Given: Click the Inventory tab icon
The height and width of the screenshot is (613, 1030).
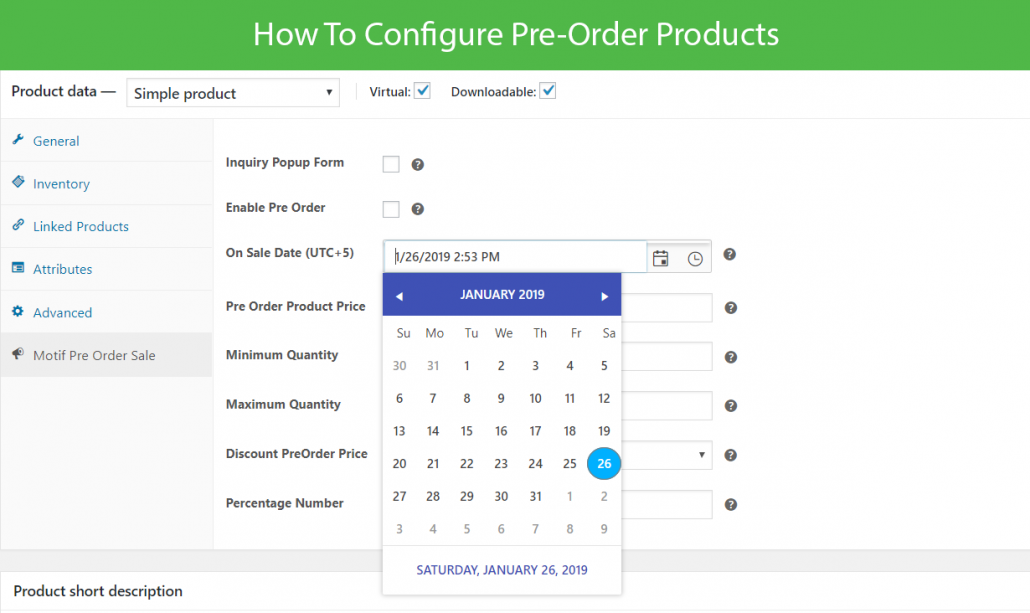Looking at the screenshot, I should click(17, 183).
